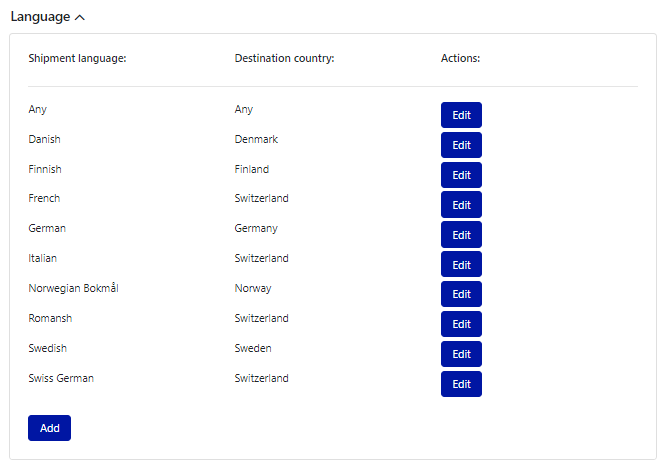
Task: Edit the French Switzerland entry
Action: [461, 205]
